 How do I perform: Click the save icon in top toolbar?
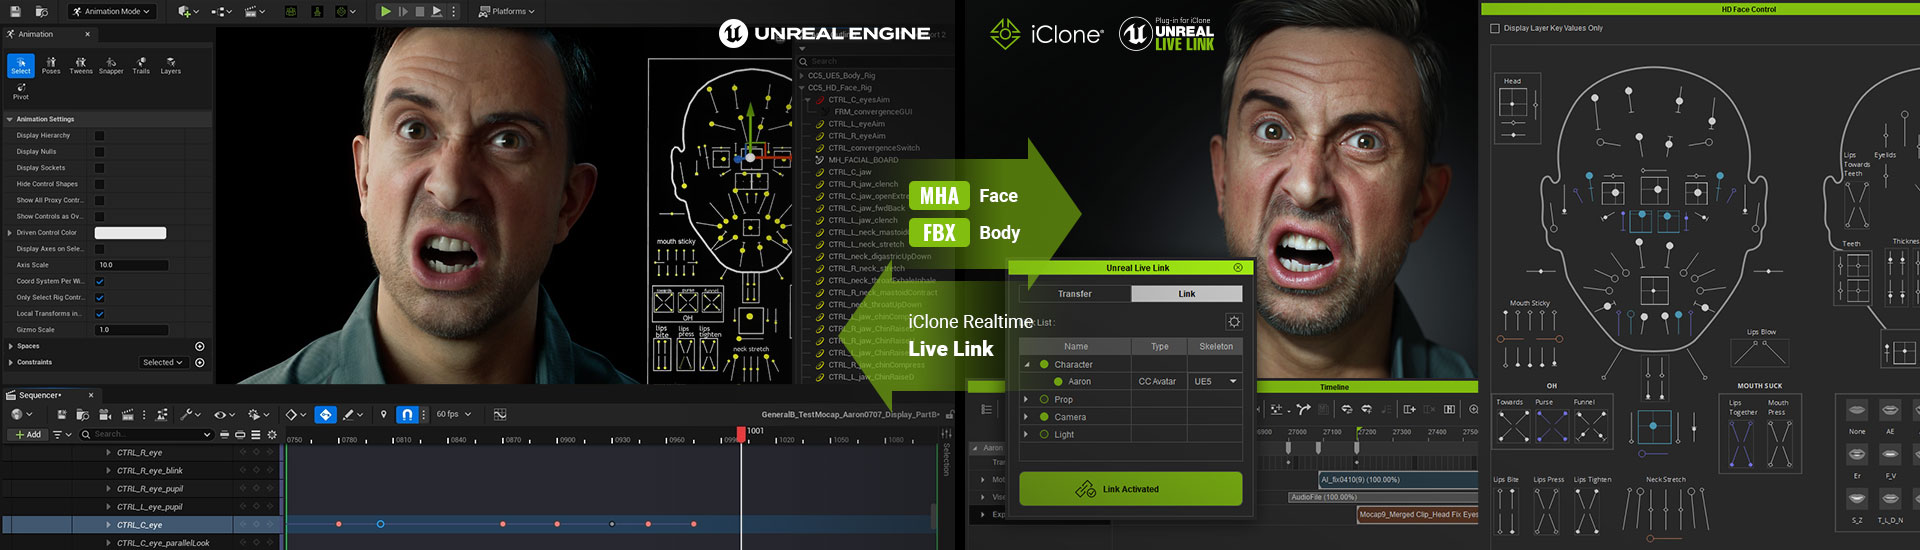(x=14, y=12)
